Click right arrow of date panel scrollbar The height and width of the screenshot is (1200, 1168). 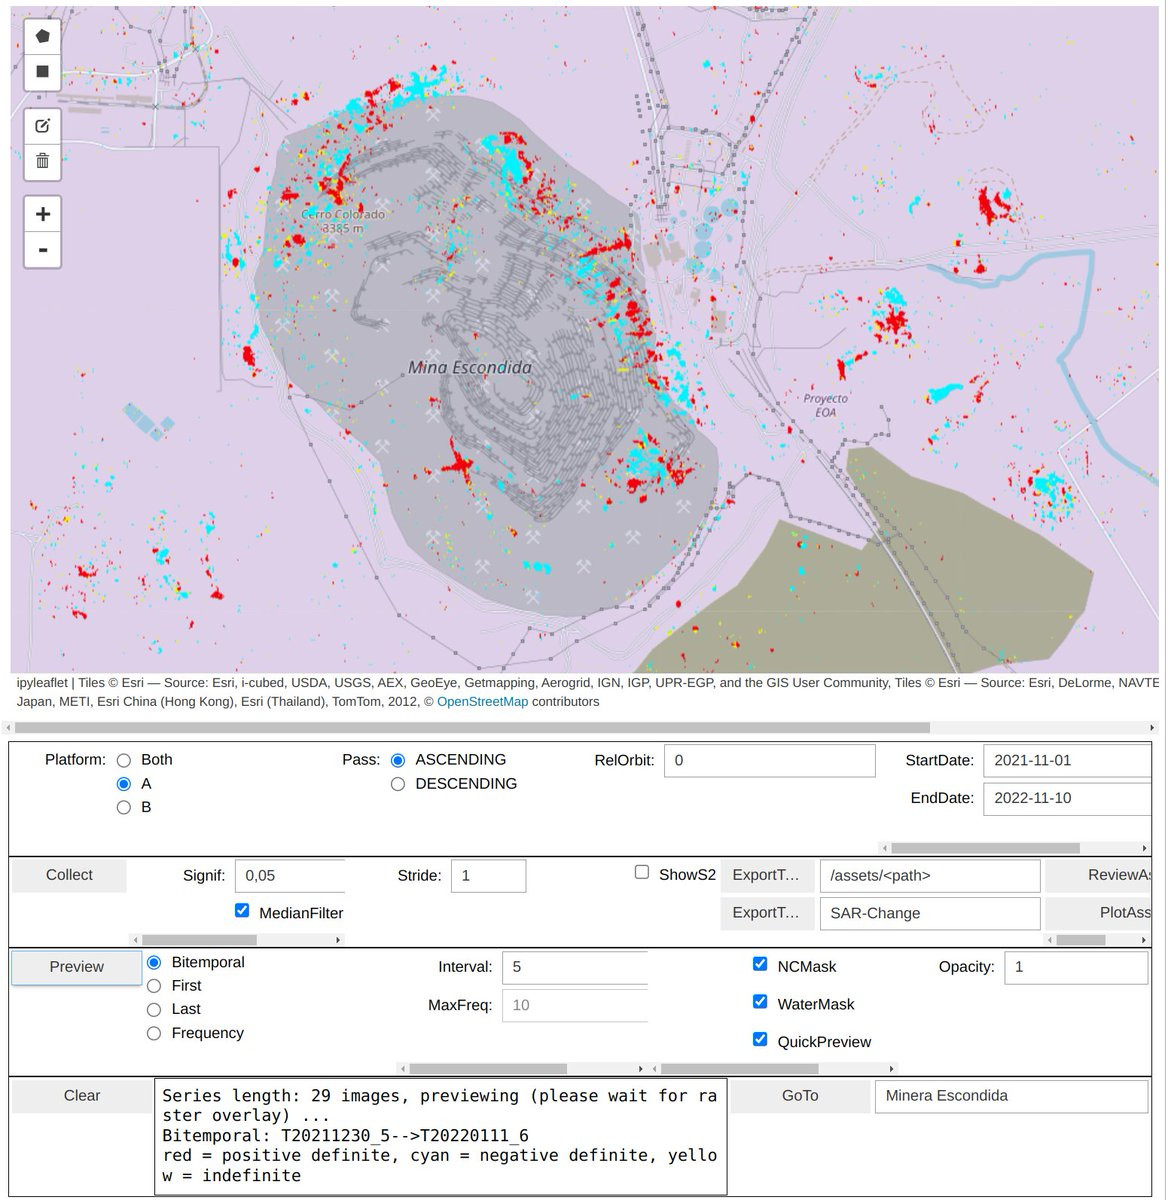coord(1145,848)
